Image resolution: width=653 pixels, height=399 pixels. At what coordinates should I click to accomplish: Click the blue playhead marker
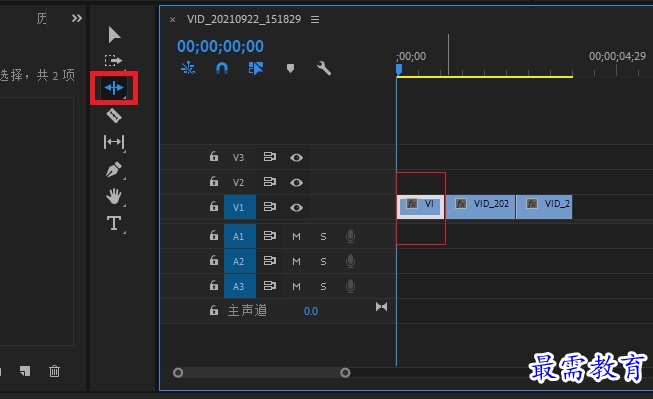399,69
